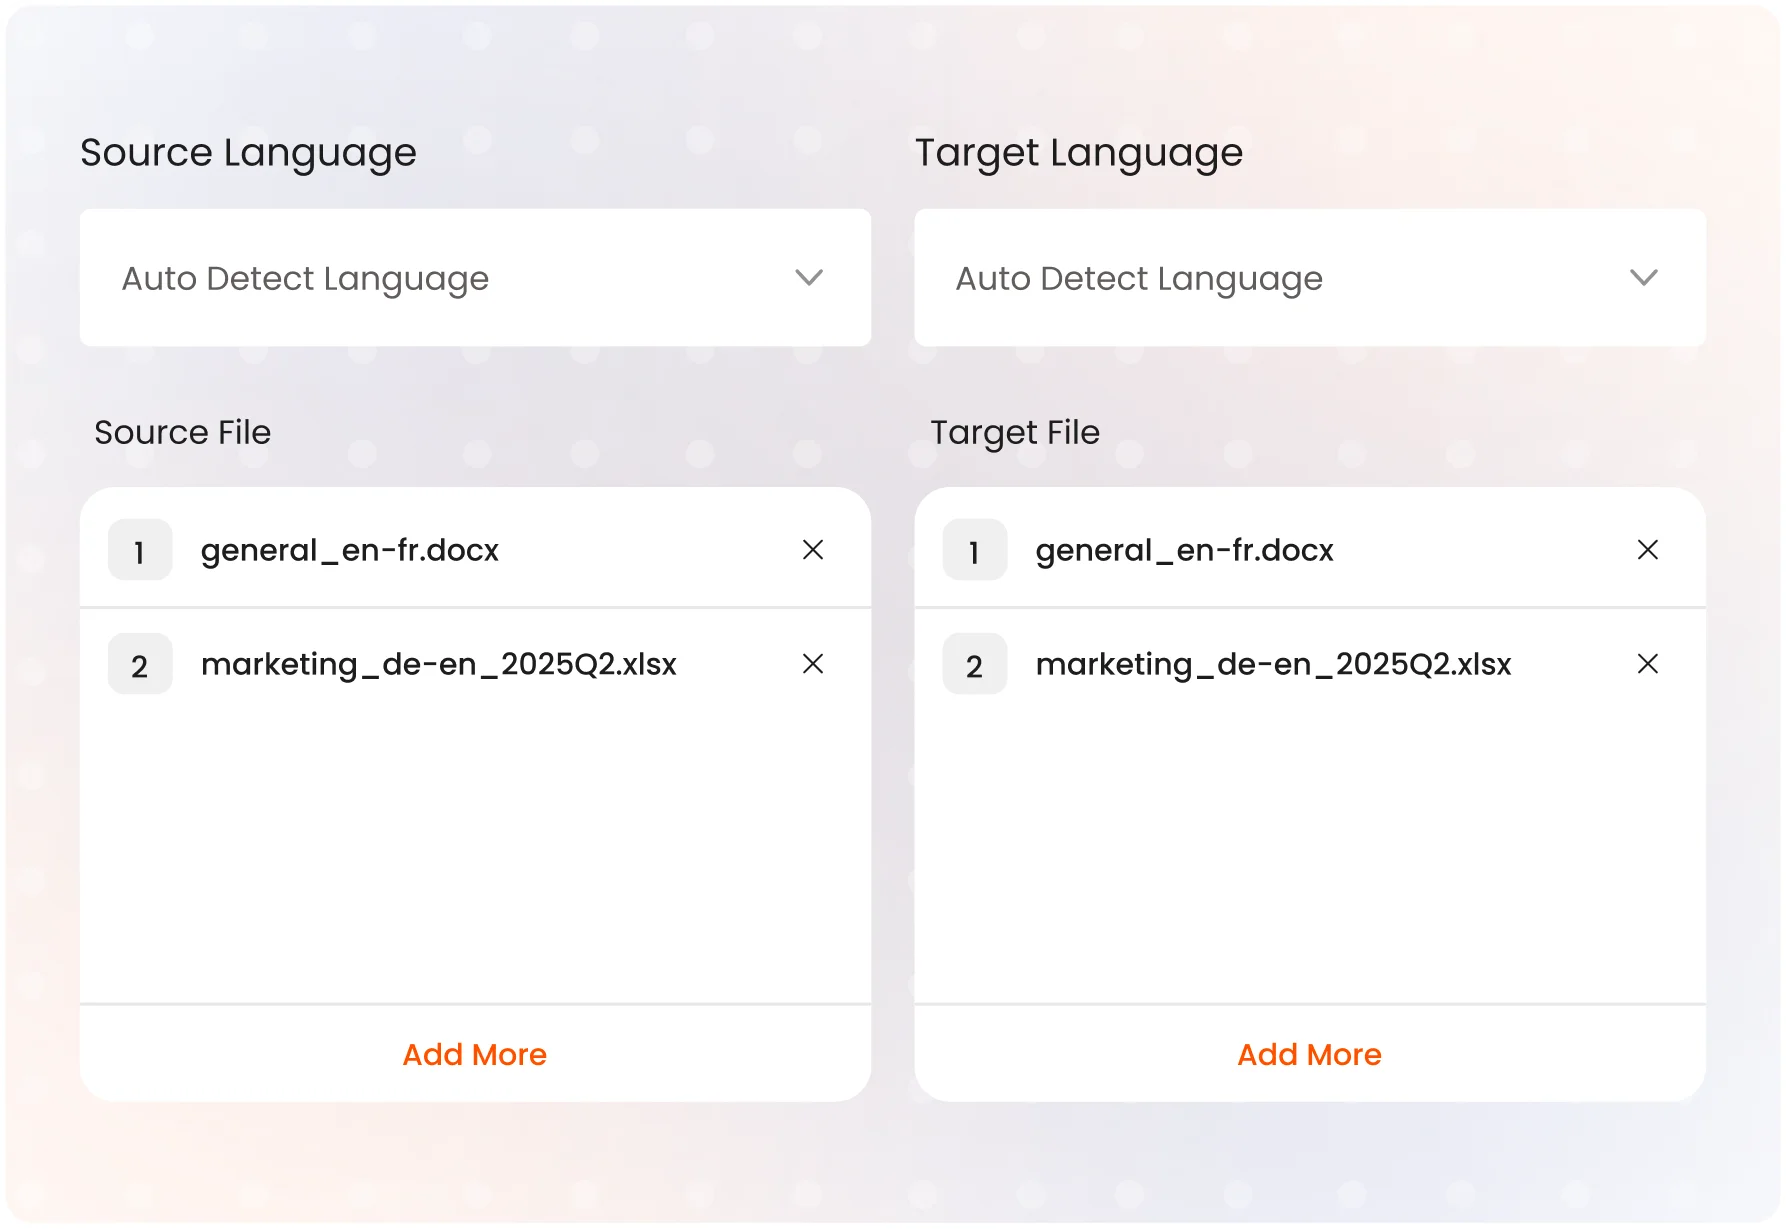Click number 2 badge in Target File list

(x=975, y=665)
